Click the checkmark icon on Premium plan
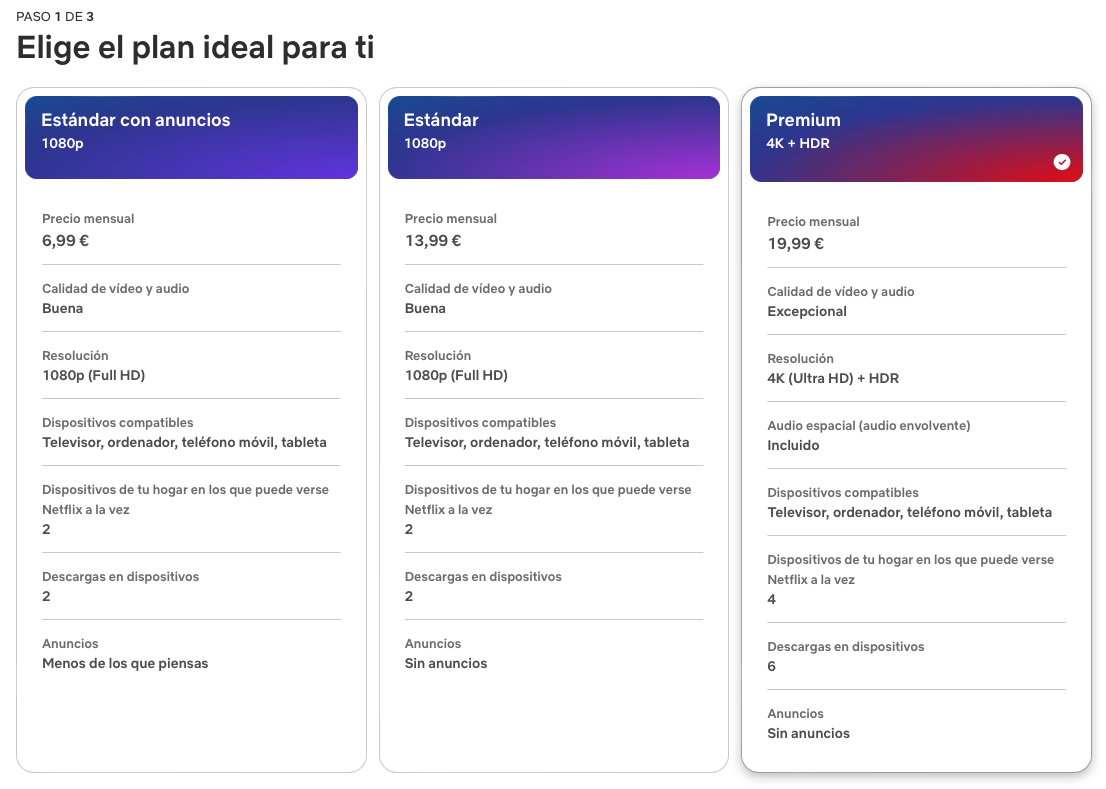Image resolution: width=1106 pixels, height=789 pixels. 1062,162
